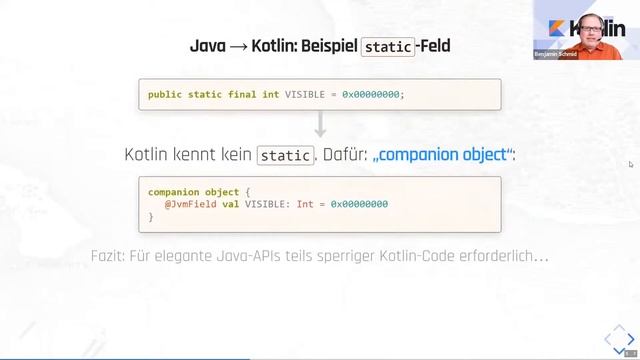Navigate up with the faded up arrow
Image resolution: width=640 pixels, height=360 pixels.
619,328
